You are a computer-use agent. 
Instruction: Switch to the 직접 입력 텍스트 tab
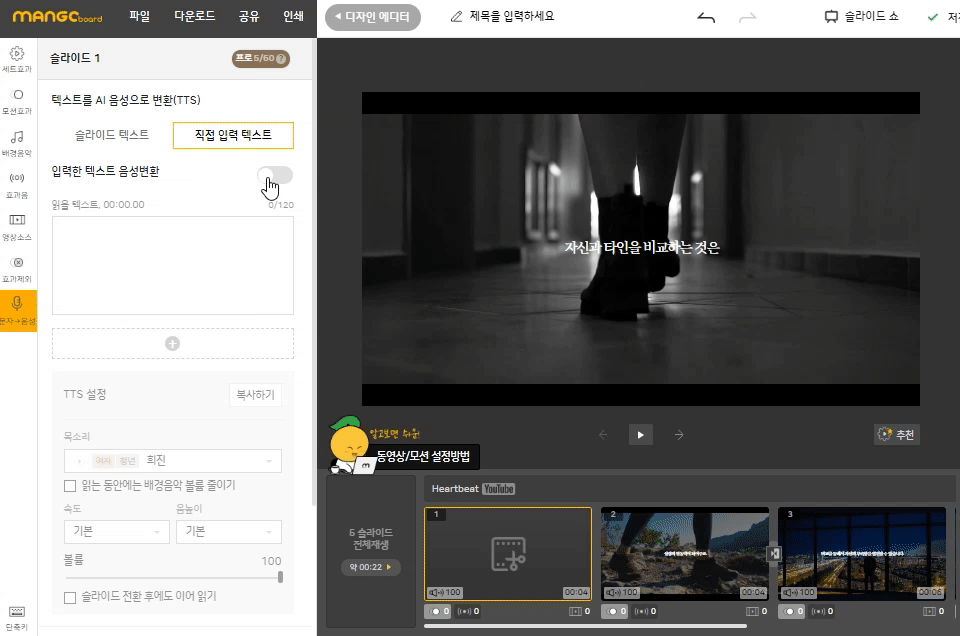click(233, 135)
